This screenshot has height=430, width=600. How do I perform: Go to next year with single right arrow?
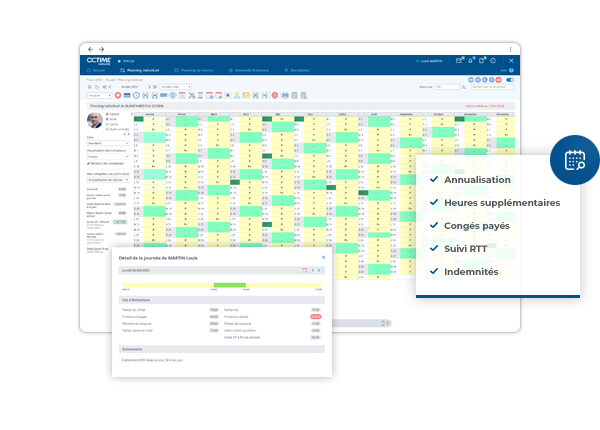(x=149, y=87)
